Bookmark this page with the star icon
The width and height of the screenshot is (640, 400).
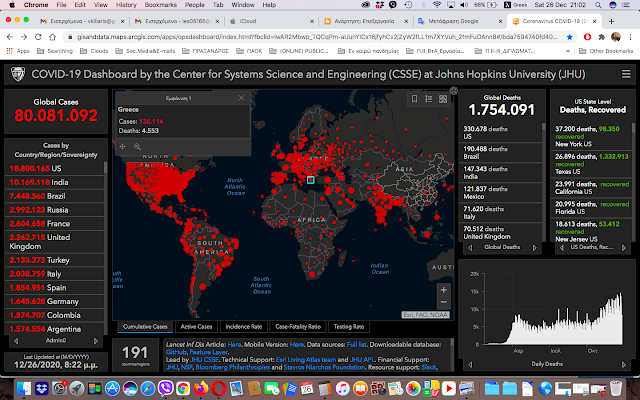pyautogui.click(x=569, y=37)
